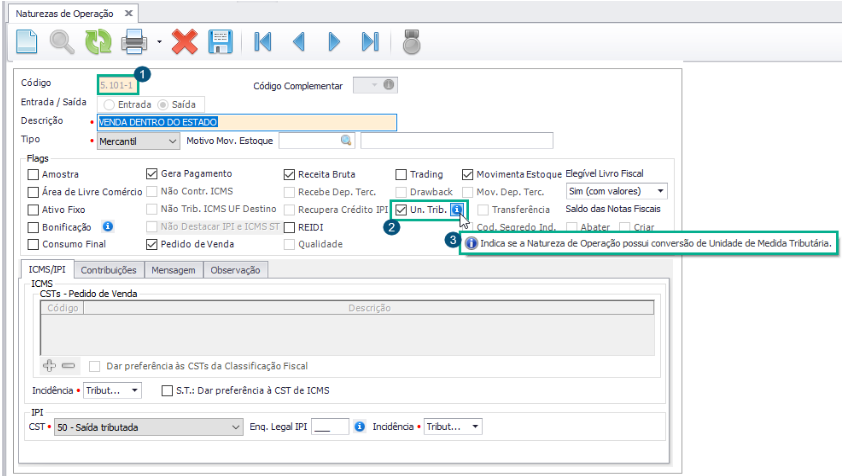This screenshot has width=844, height=476.
Task: Go to the first record
Action: [x=264, y=42]
